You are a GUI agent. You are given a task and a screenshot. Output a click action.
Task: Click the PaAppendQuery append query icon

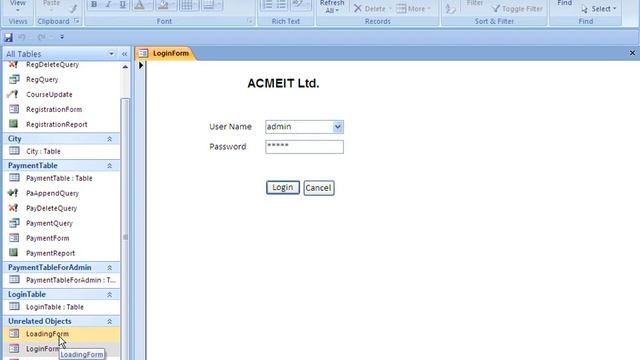coord(13,193)
